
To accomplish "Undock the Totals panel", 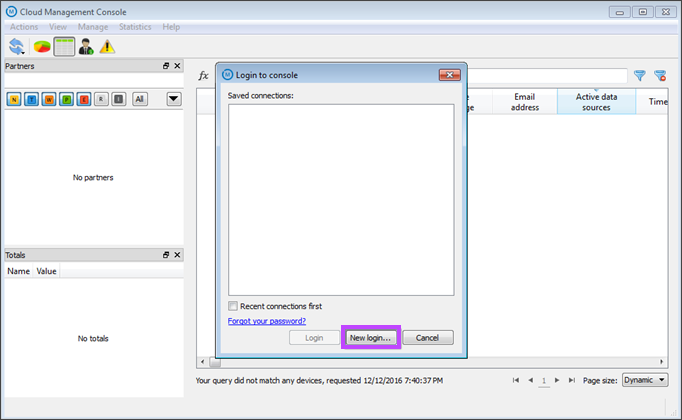I will click(166, 255).
